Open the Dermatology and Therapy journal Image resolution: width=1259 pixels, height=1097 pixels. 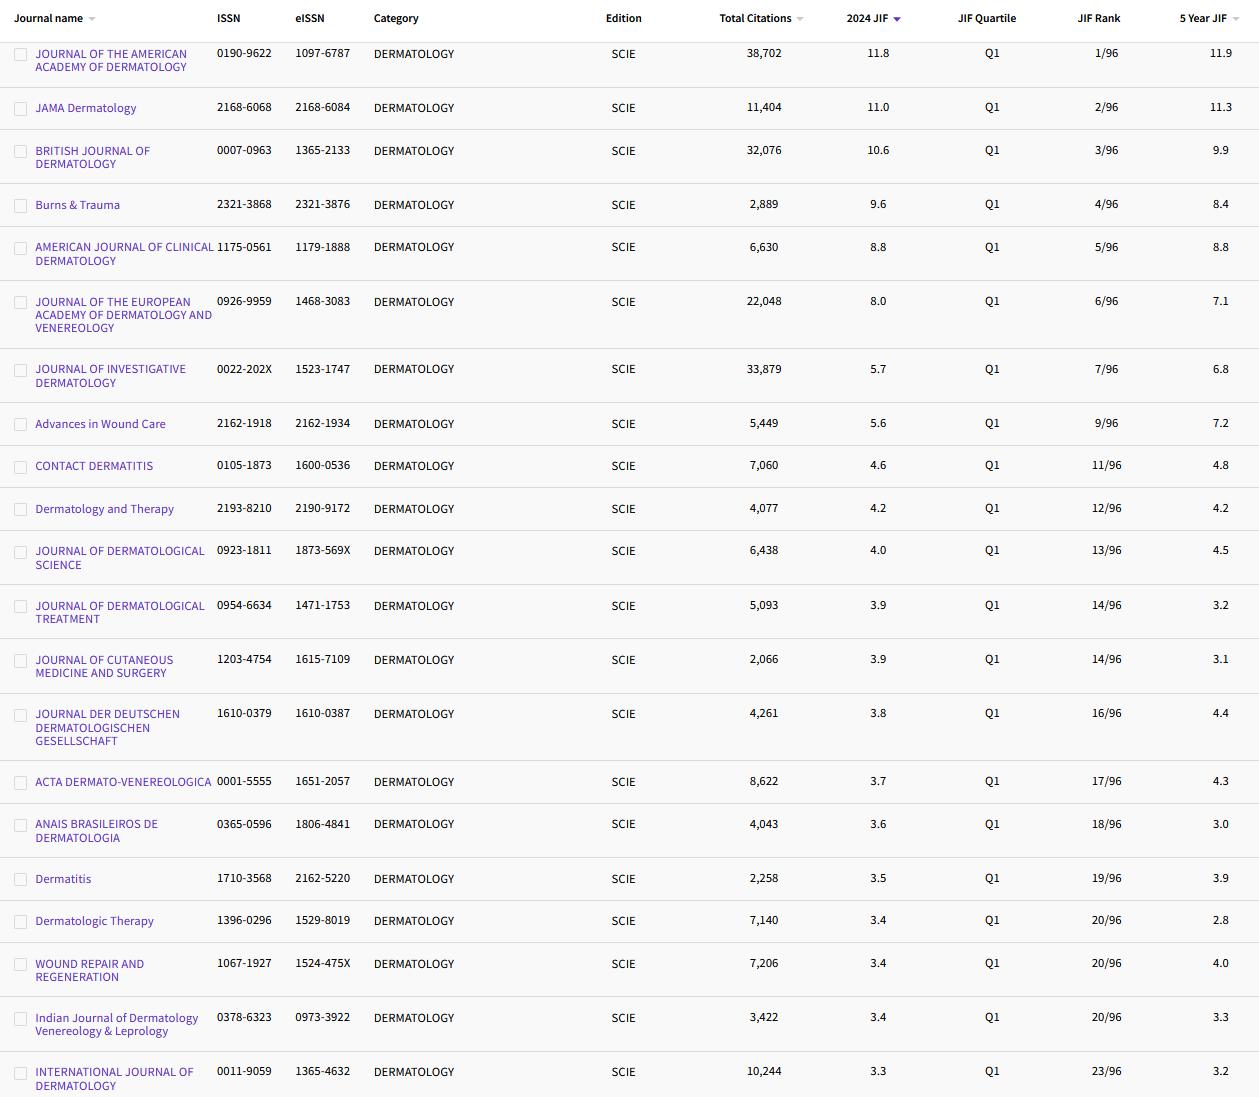pos(104,509)
